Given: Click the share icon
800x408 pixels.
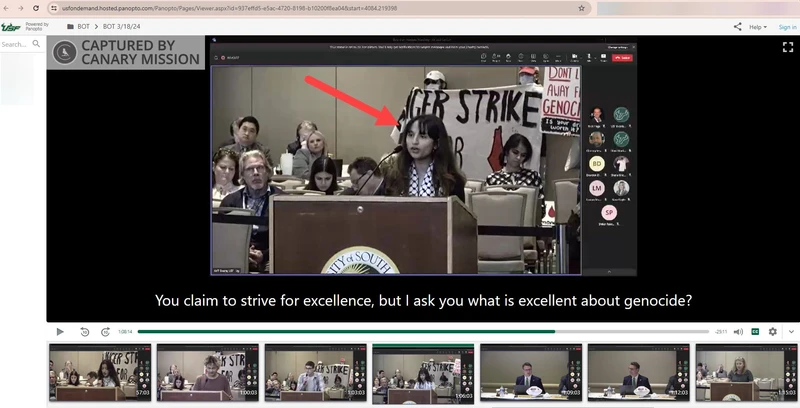Looking at the screenshot, I should 737,27.
